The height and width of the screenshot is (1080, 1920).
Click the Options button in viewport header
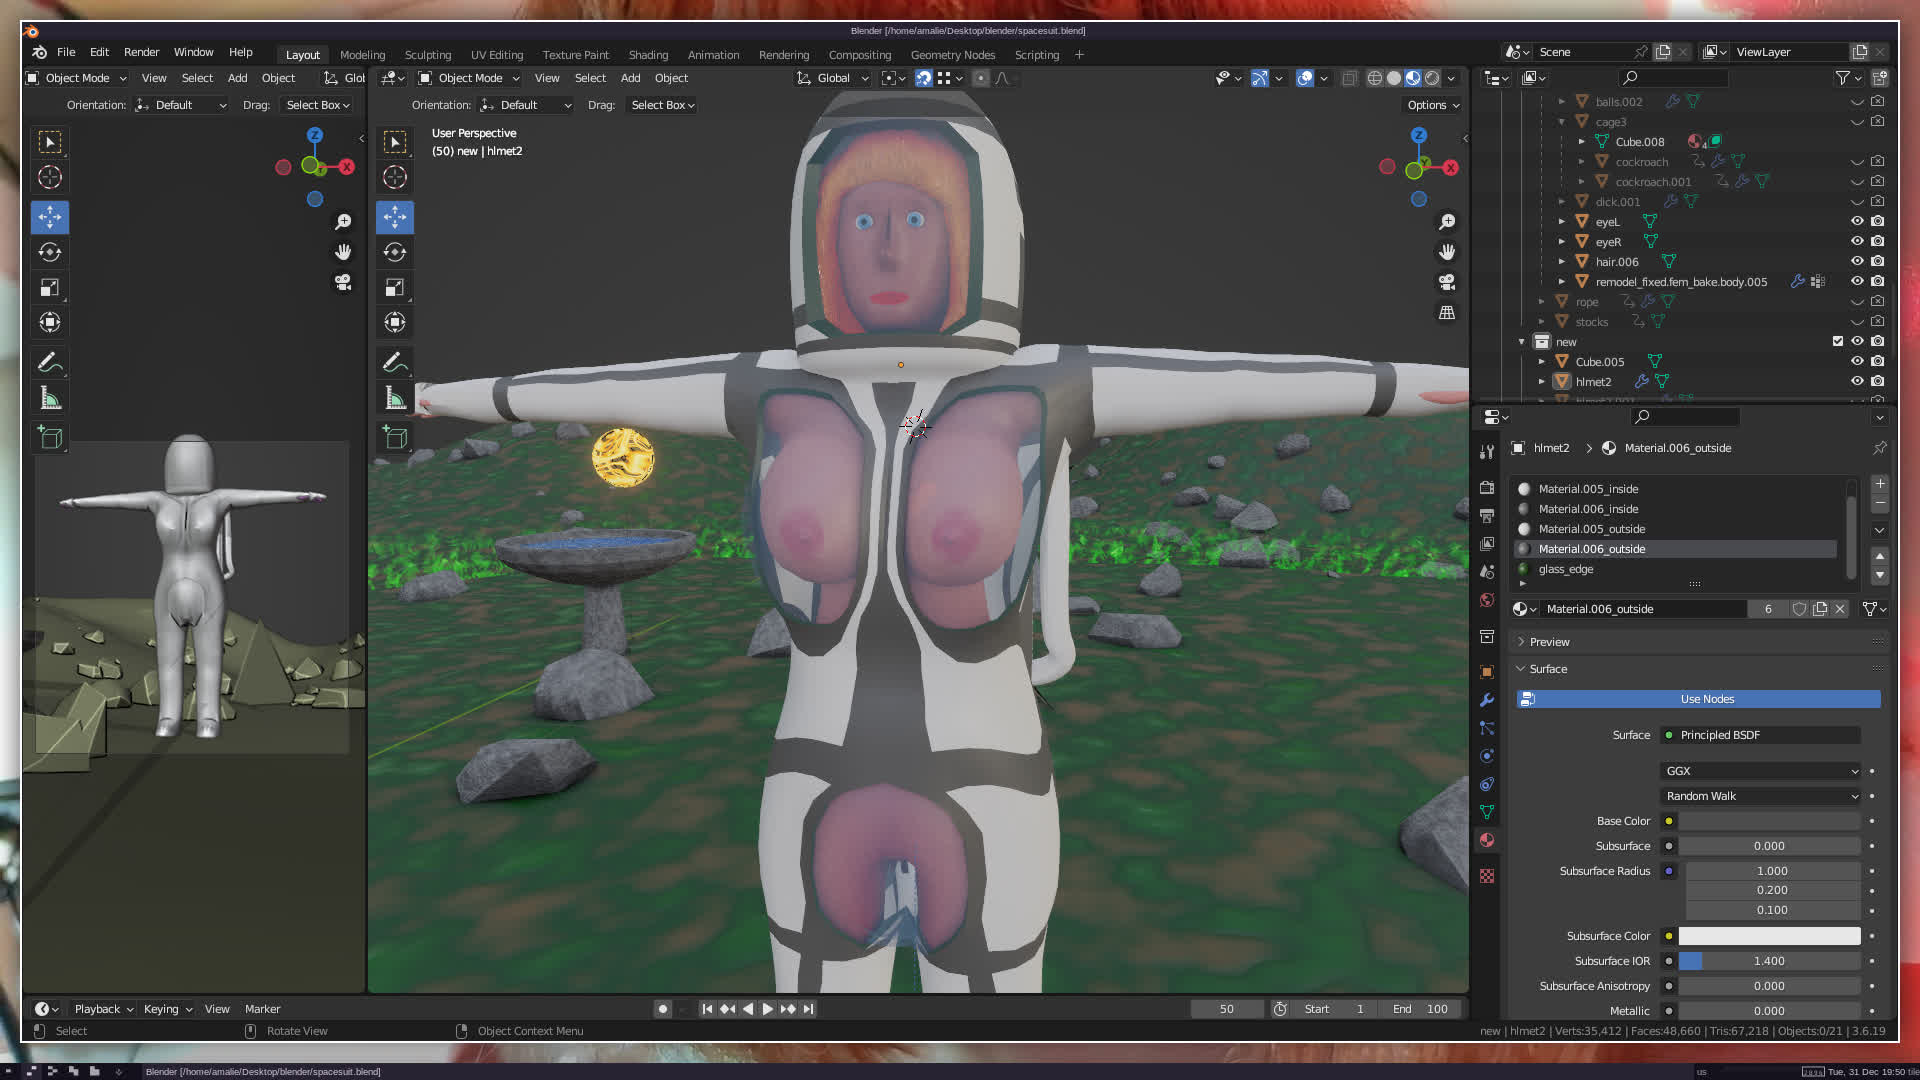[1433, 105]
